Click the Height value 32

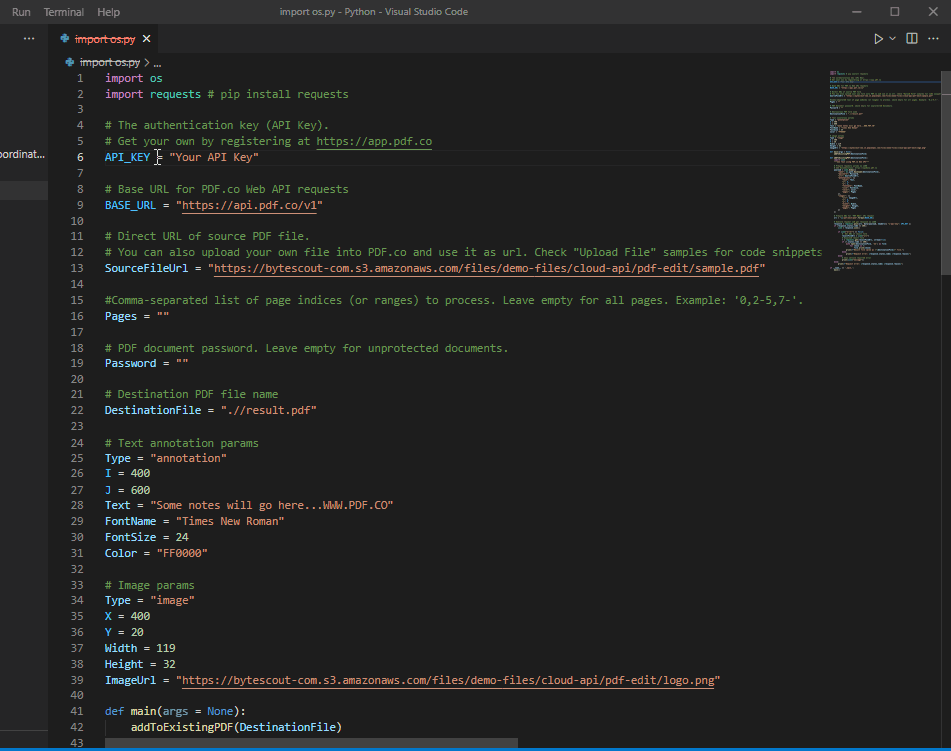point(169,664)
